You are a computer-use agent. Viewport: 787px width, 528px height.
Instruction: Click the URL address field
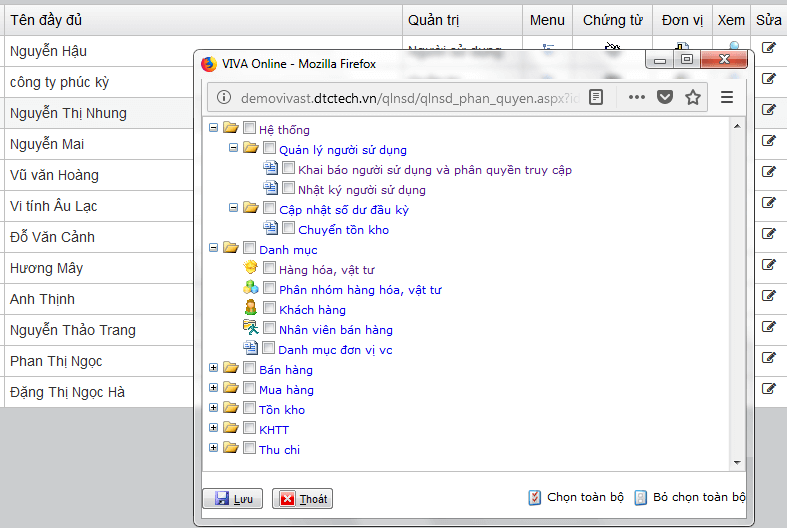pyautogui.click(x=400, y=98)
